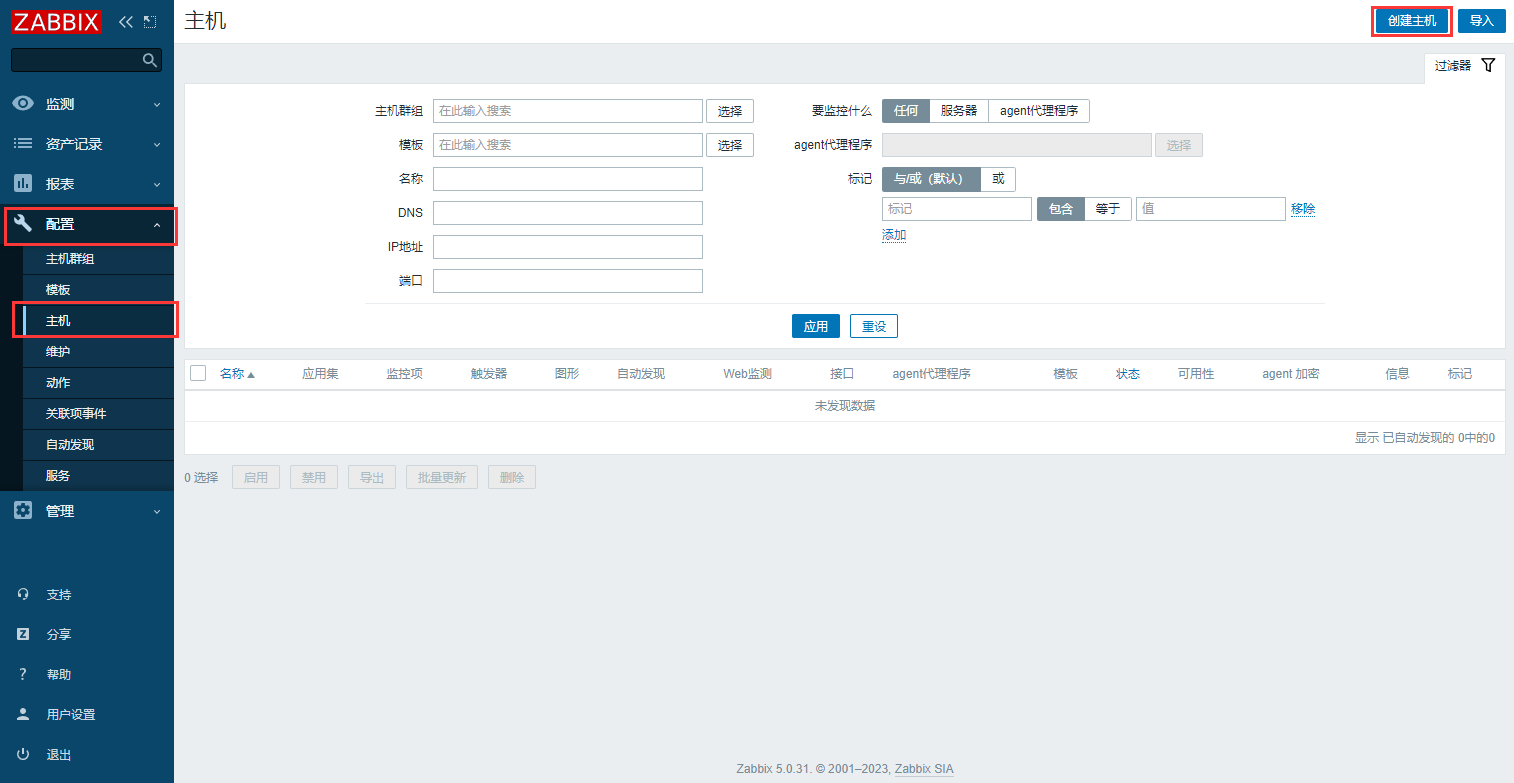Open 用户设置 user icon
The width and height of the screenshot is (1514, 783).
pos(23,714)
